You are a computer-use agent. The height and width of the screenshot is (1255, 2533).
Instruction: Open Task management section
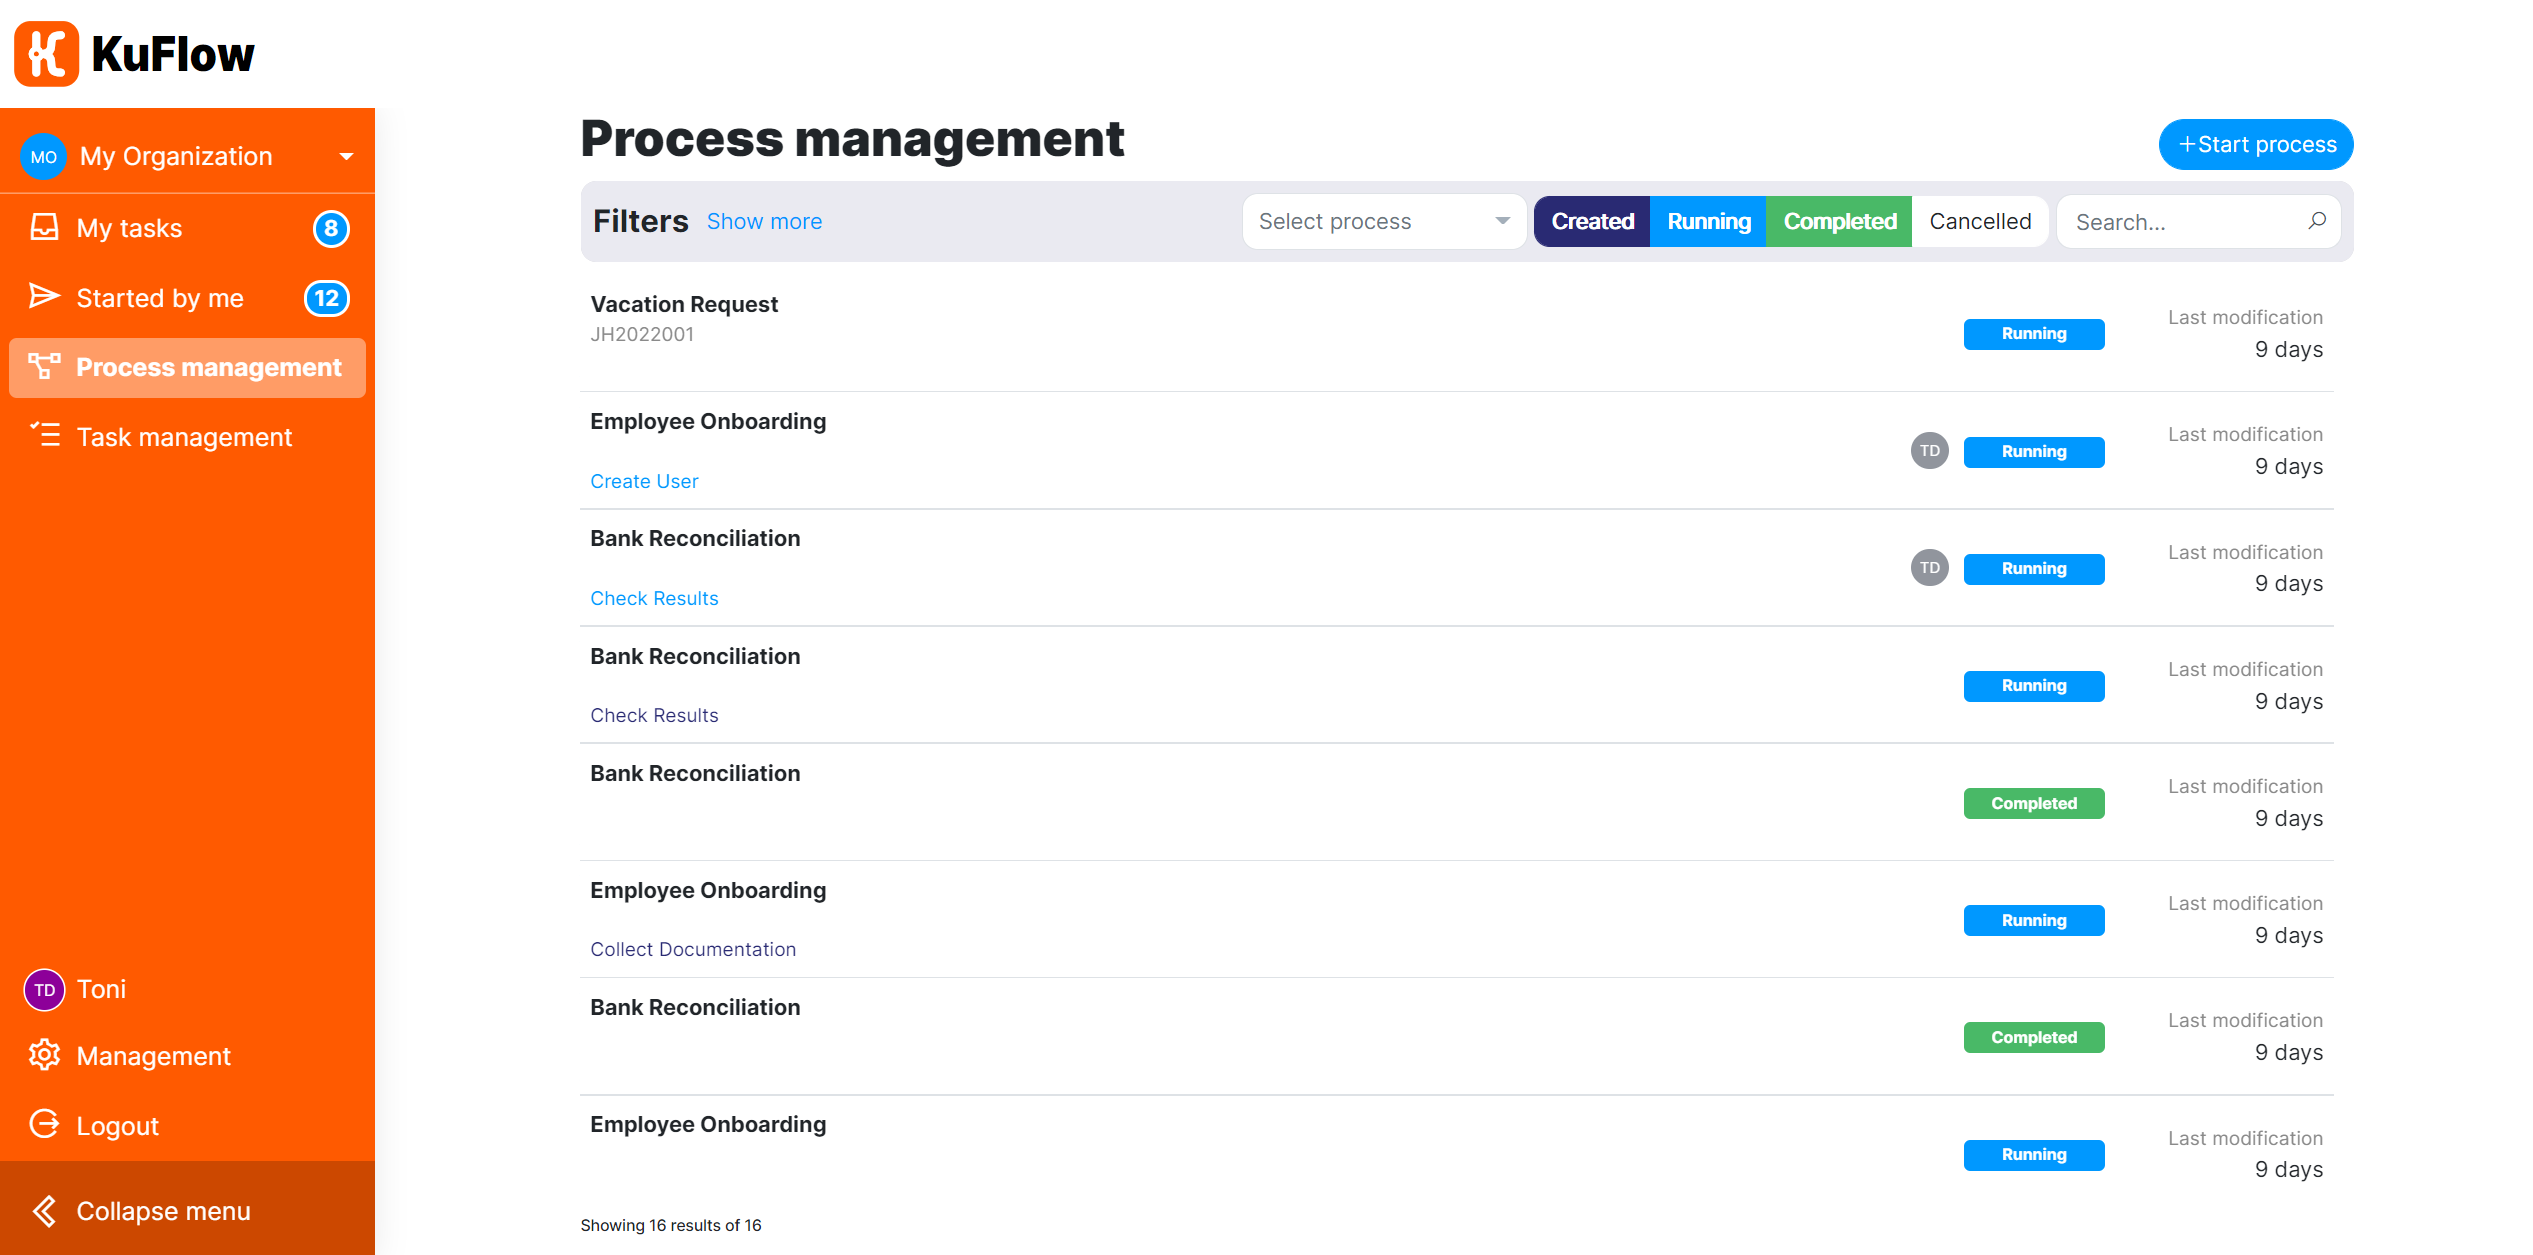coord(184,437)
